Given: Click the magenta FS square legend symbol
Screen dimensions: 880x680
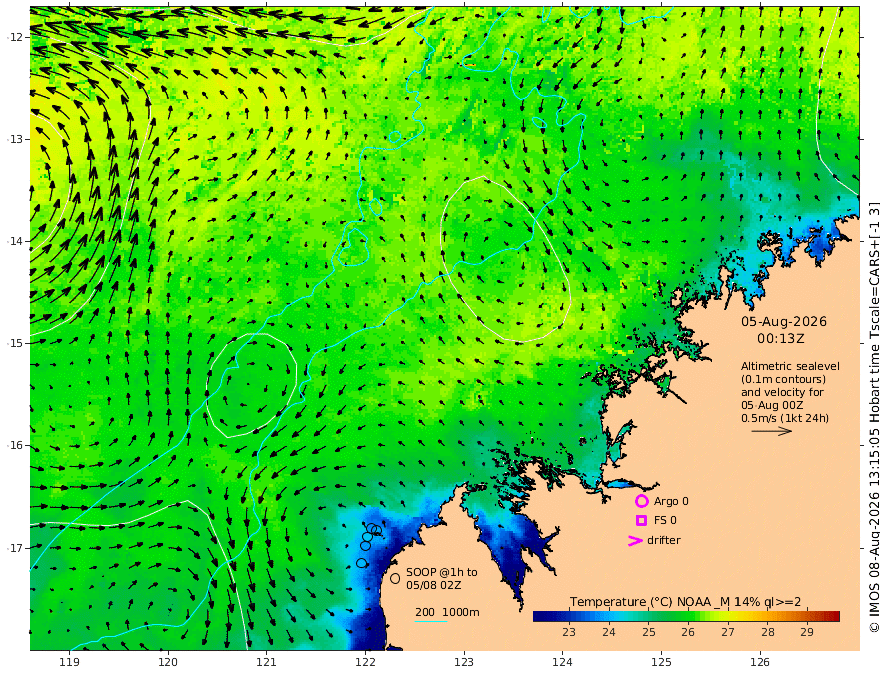Looking at the screenshot, I should tap(641, 521).
